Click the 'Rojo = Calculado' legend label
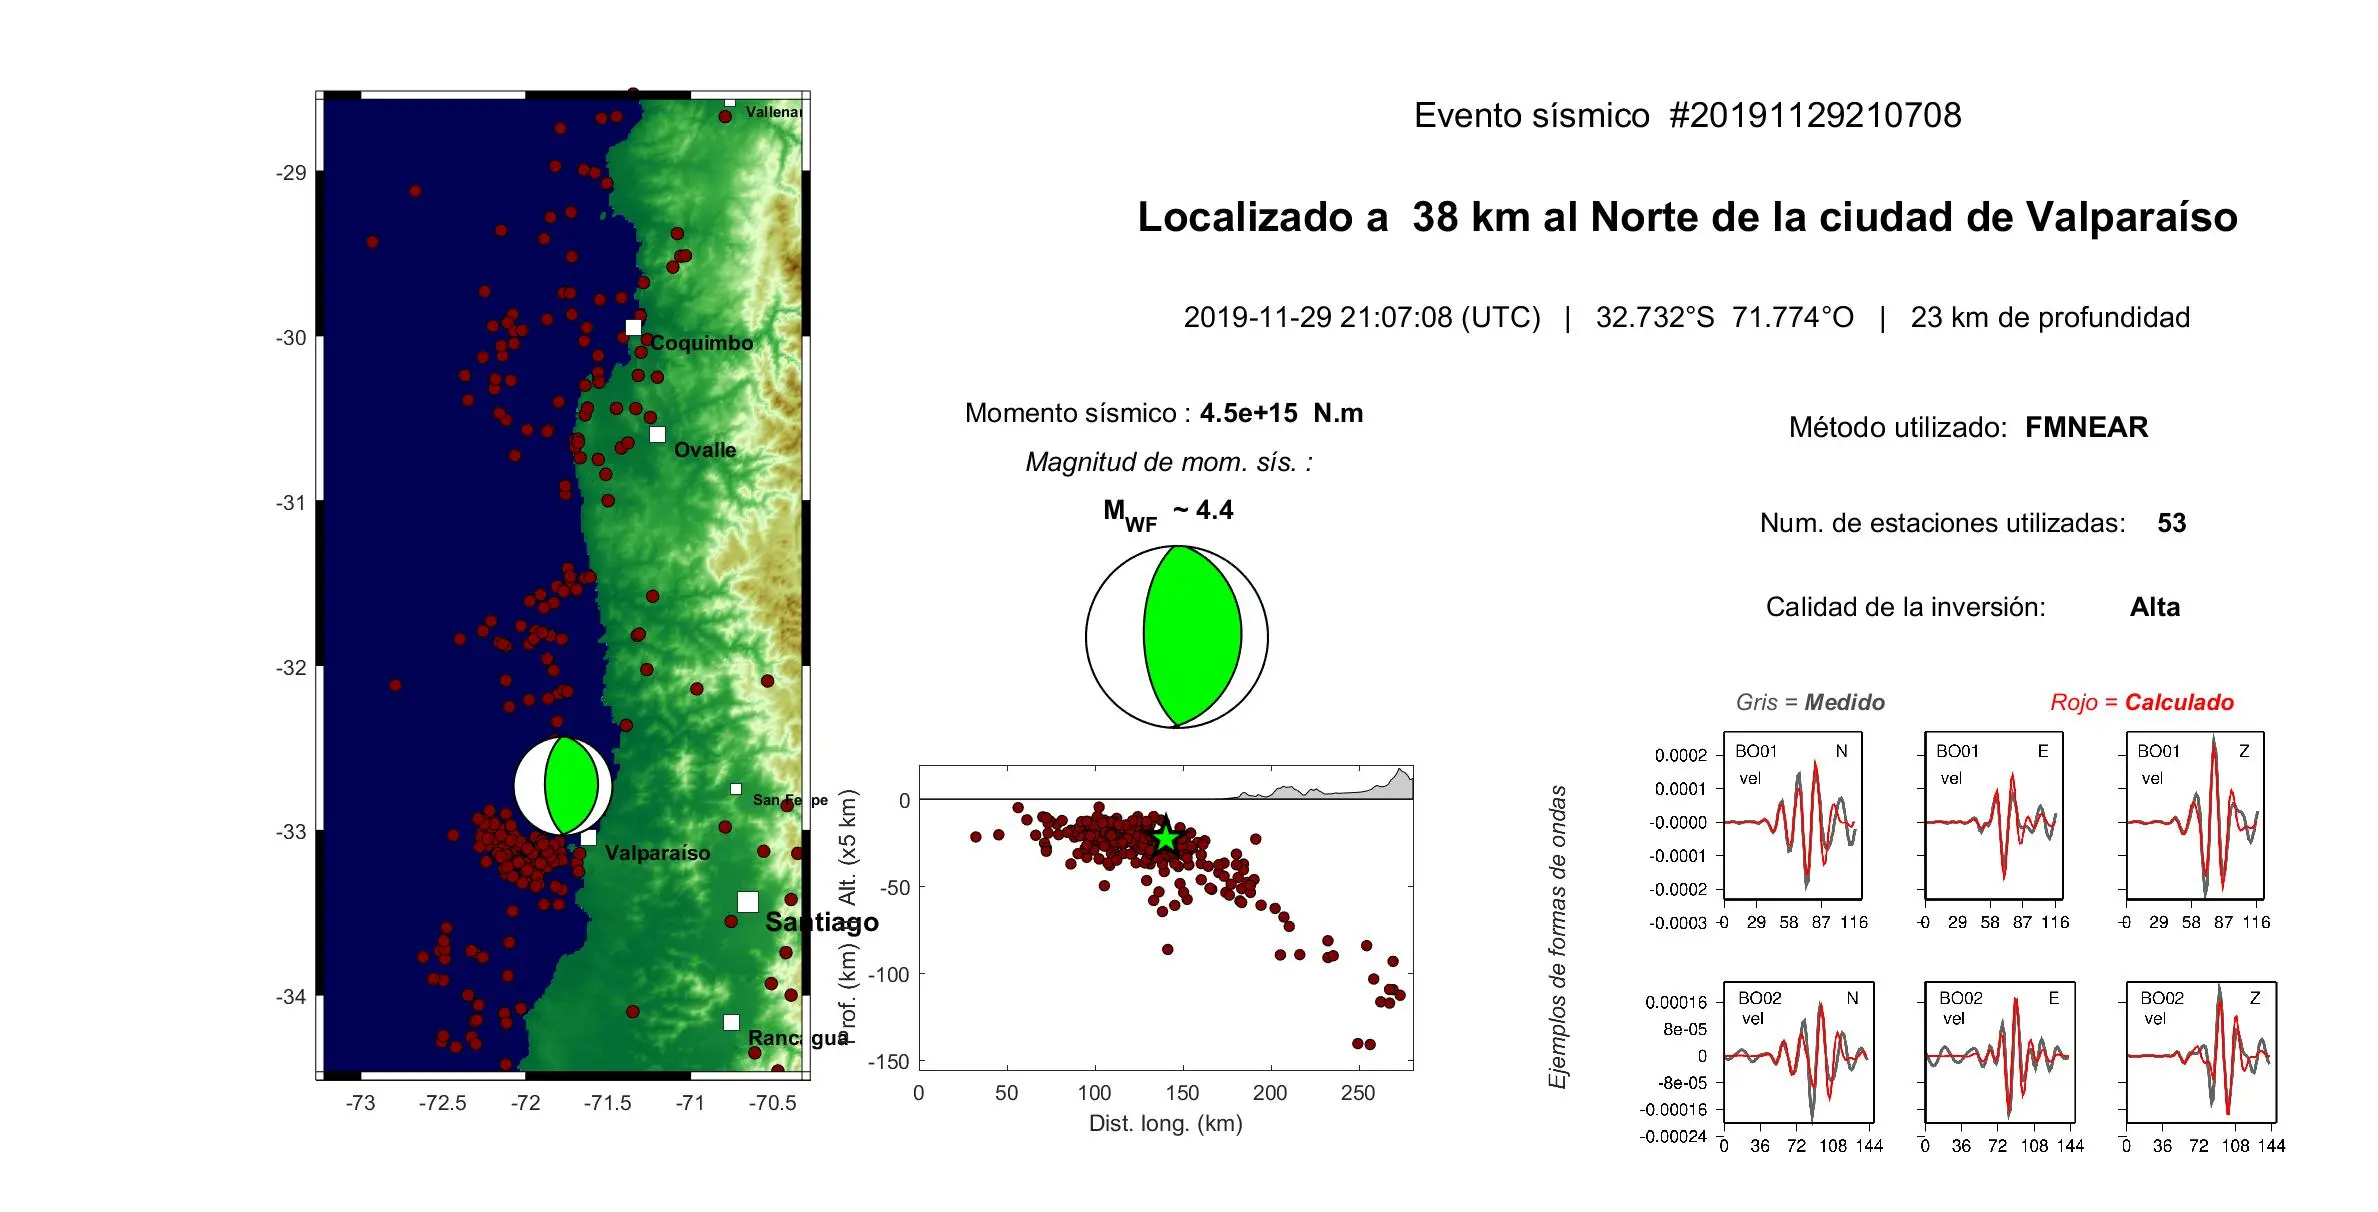Screen dimensions: 2378x1212 (2141, 702)
